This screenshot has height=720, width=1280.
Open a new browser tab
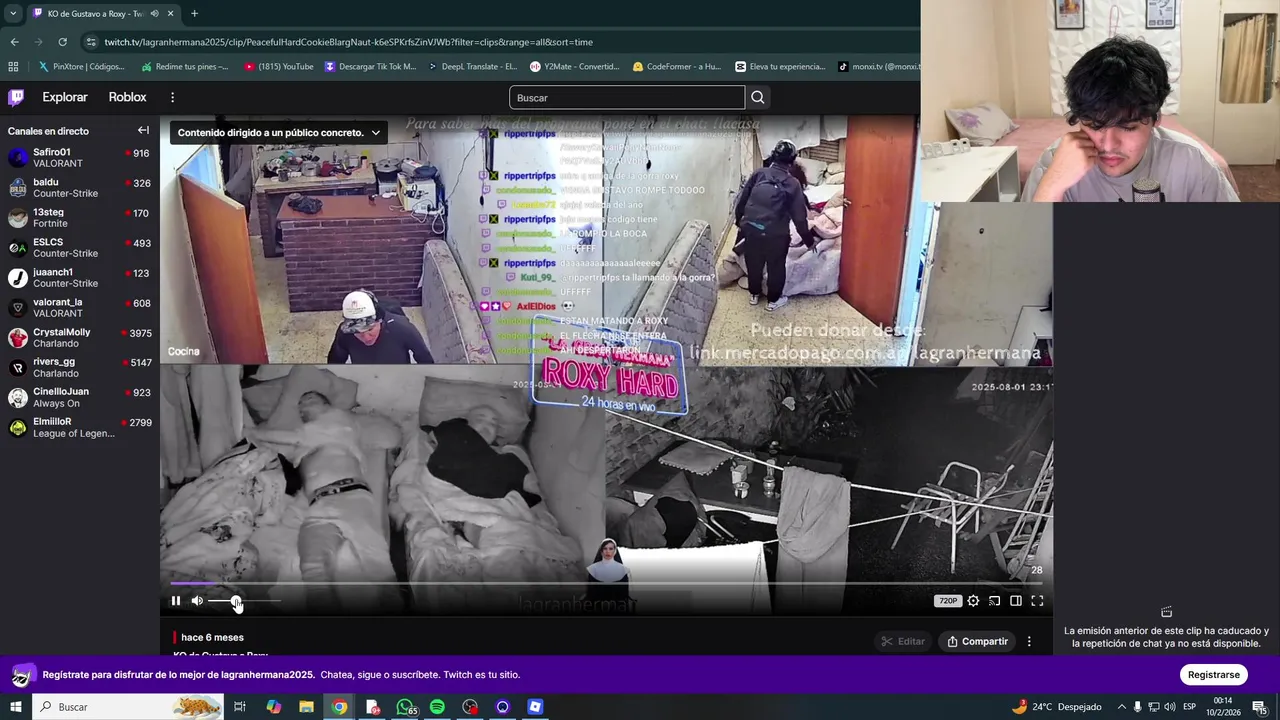pos(194,13)
